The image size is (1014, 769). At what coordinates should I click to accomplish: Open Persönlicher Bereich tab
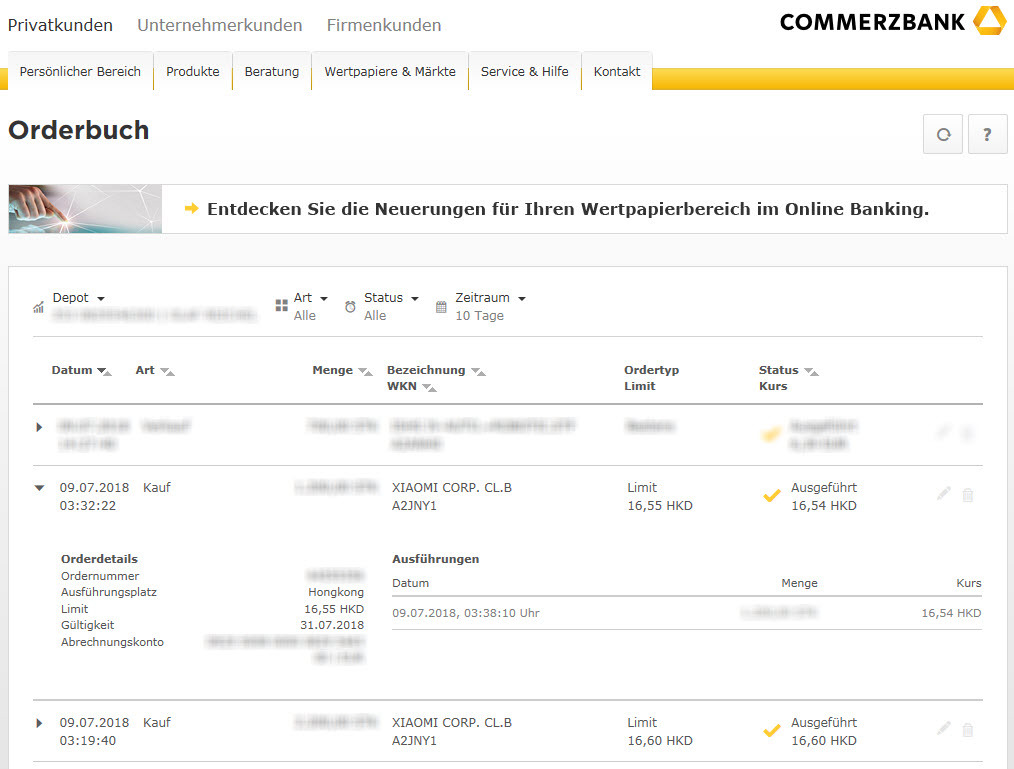[x=80, y=71]
